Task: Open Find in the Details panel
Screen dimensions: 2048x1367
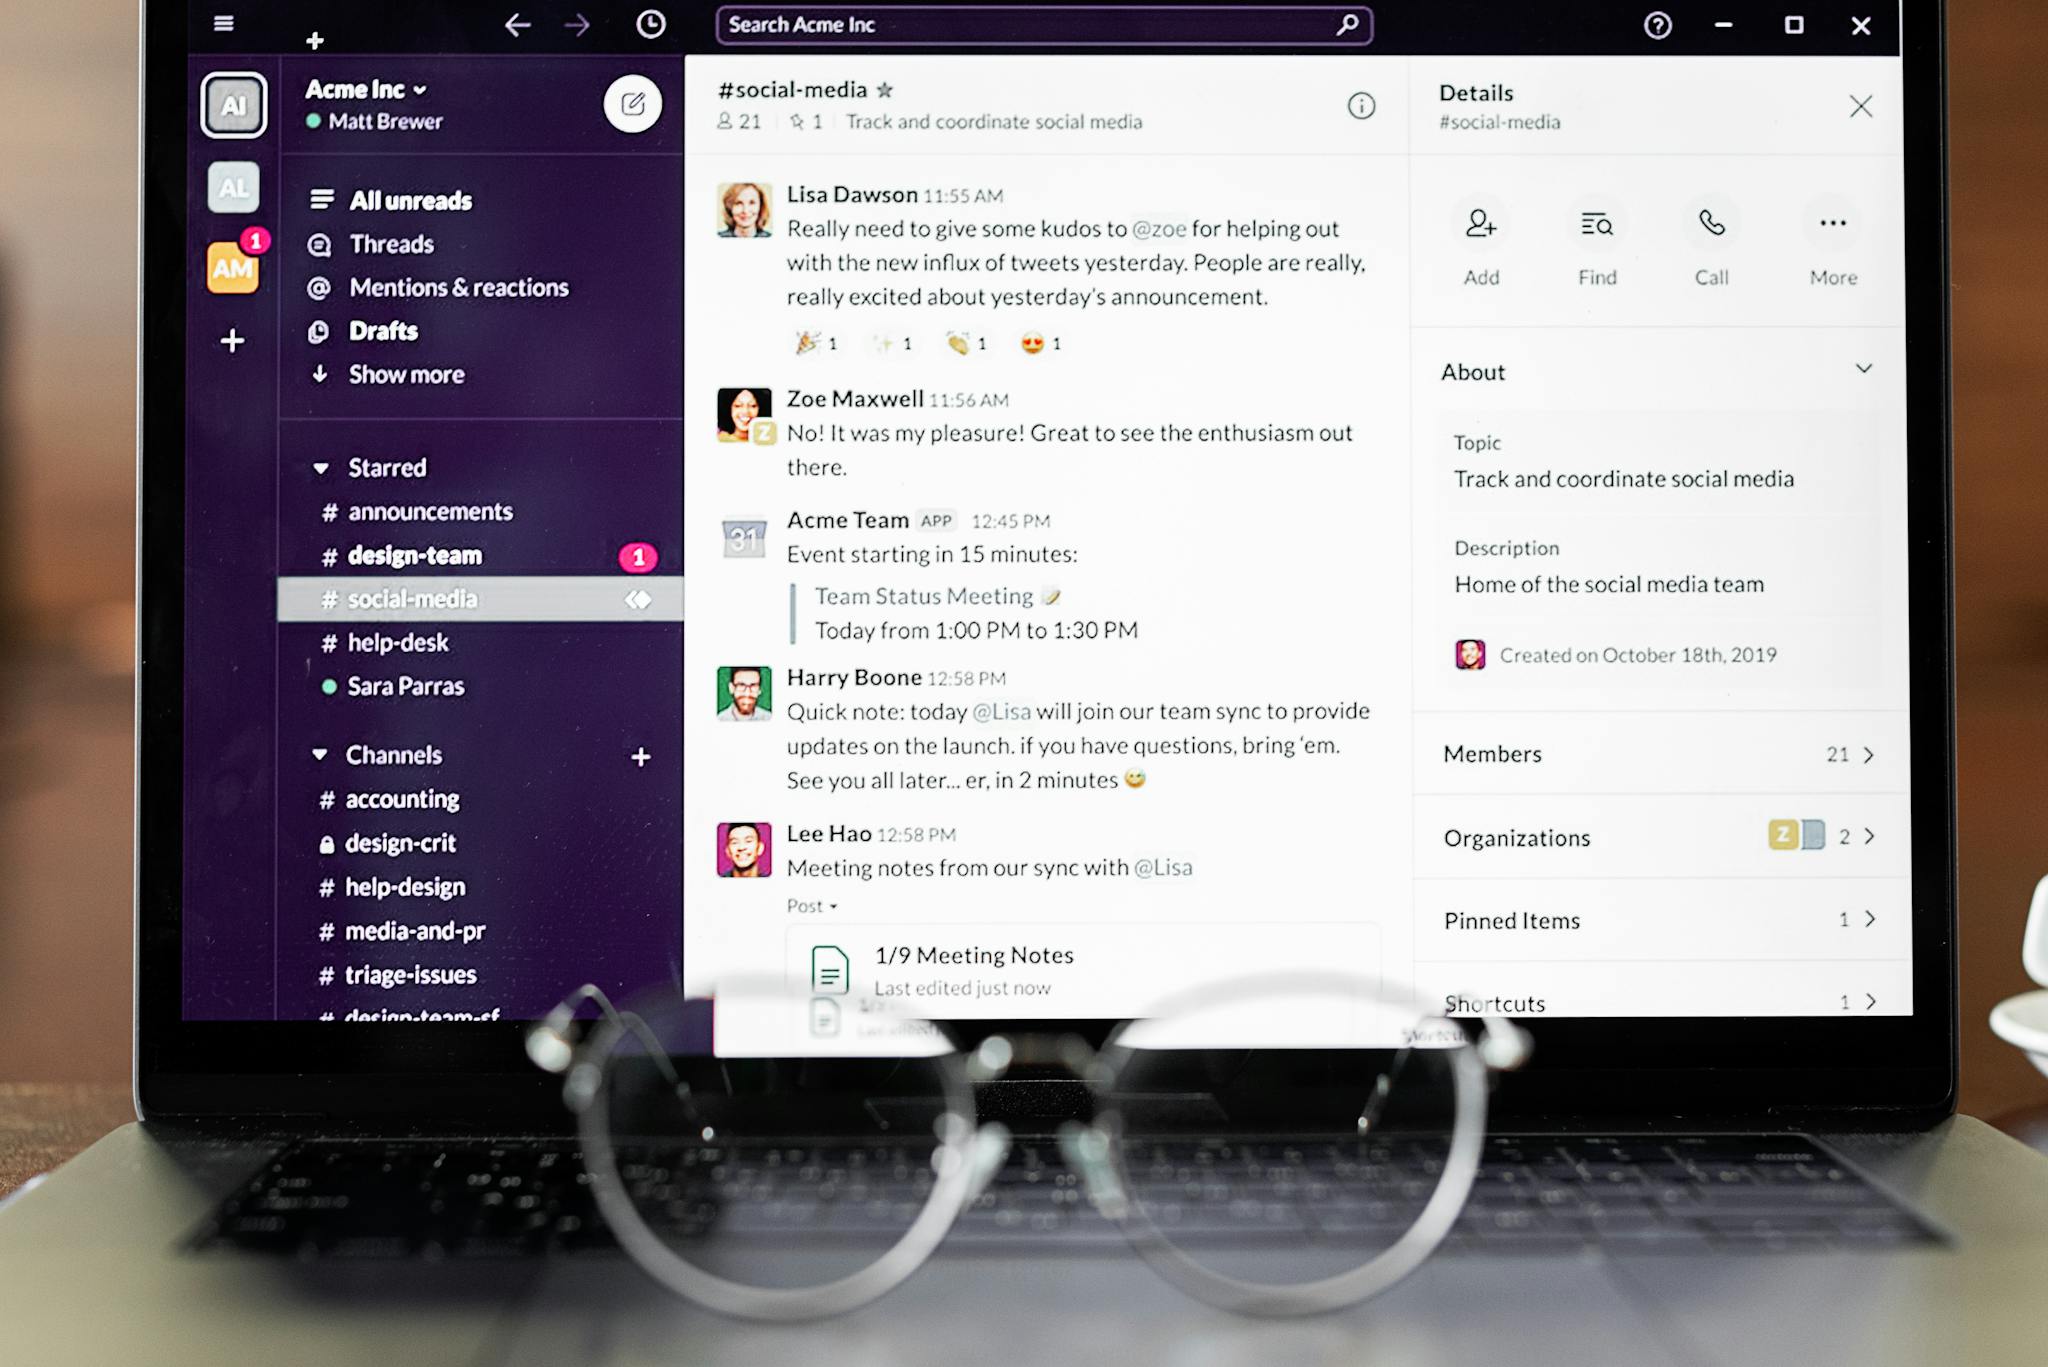Action: 1596,226
